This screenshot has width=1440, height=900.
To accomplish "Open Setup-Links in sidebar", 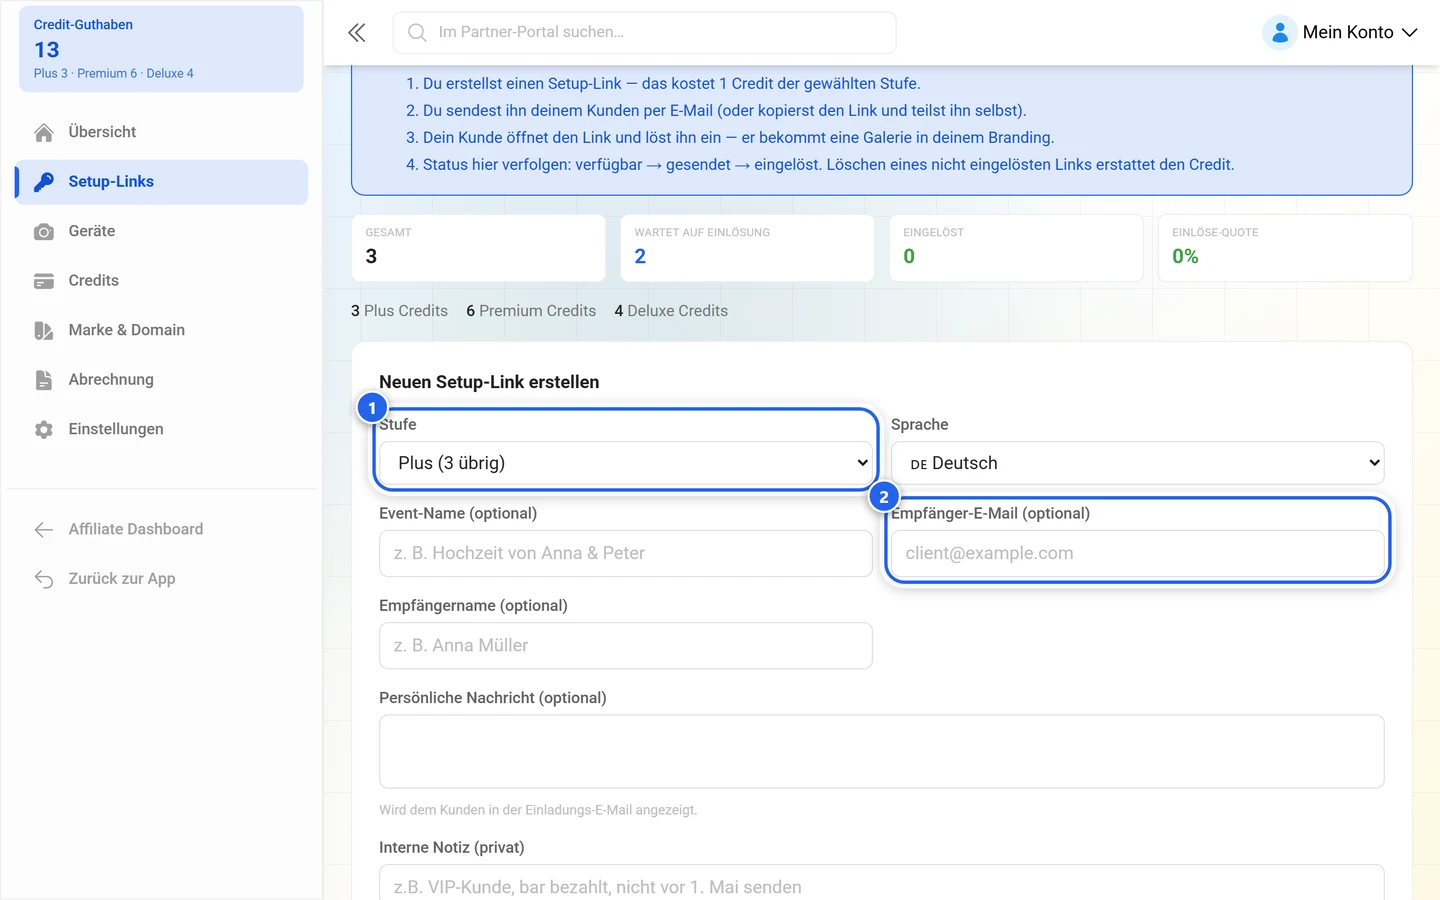I will 161,182.
